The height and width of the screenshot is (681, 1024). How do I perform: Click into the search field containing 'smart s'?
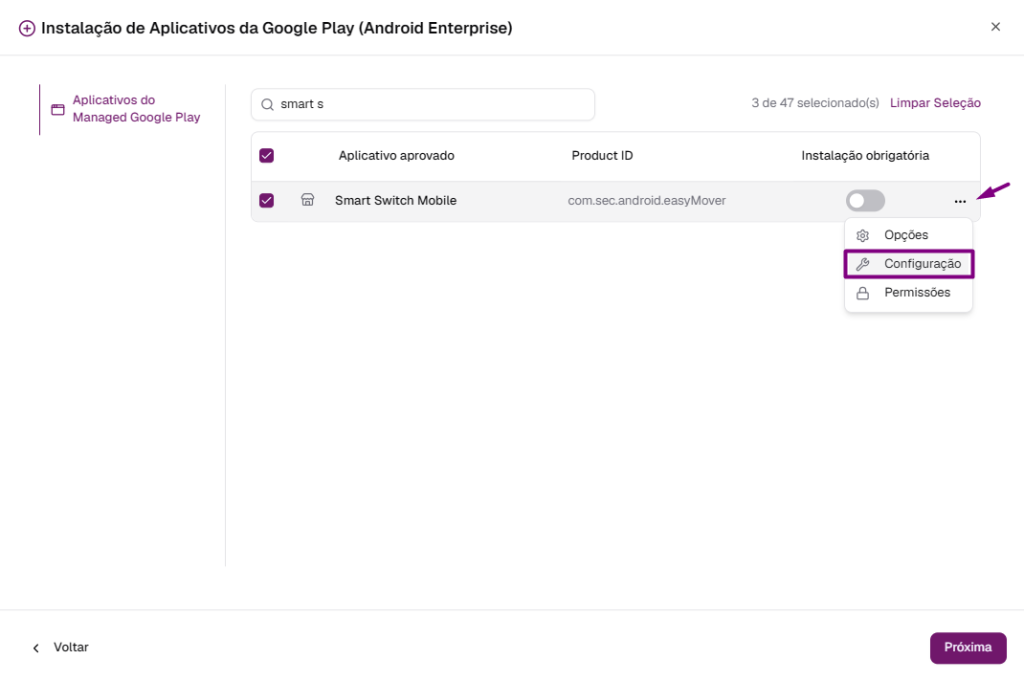click(x=423, y=104)
